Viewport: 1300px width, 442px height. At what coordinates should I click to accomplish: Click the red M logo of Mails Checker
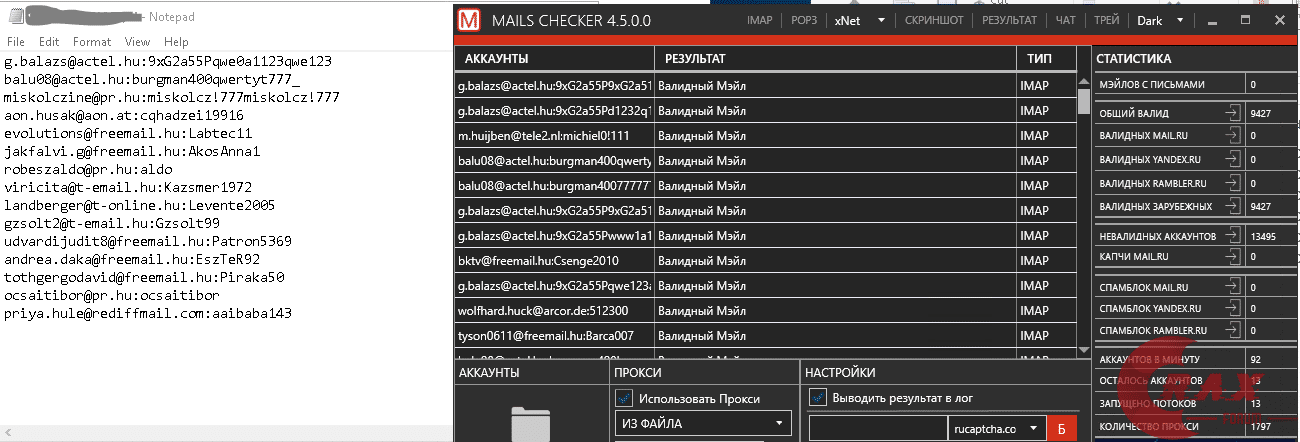(470, 20)
